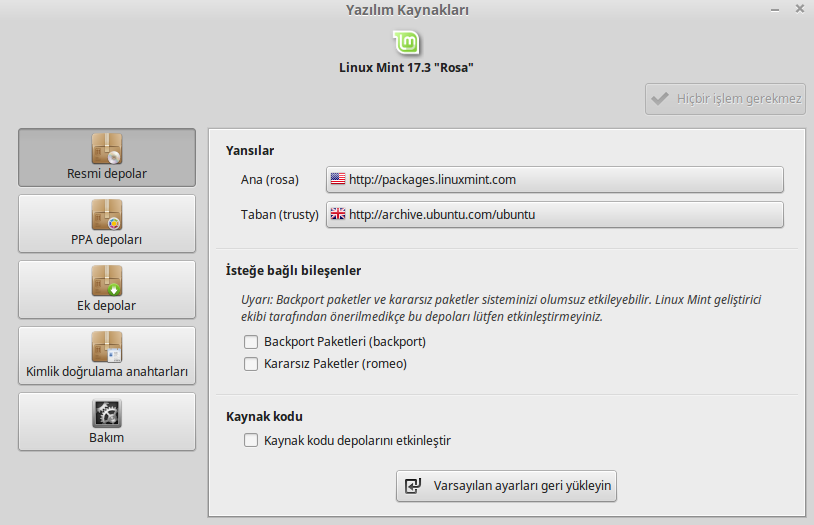Click the İsteğe bağlı bileşenler heading

[x=293, y=271]
